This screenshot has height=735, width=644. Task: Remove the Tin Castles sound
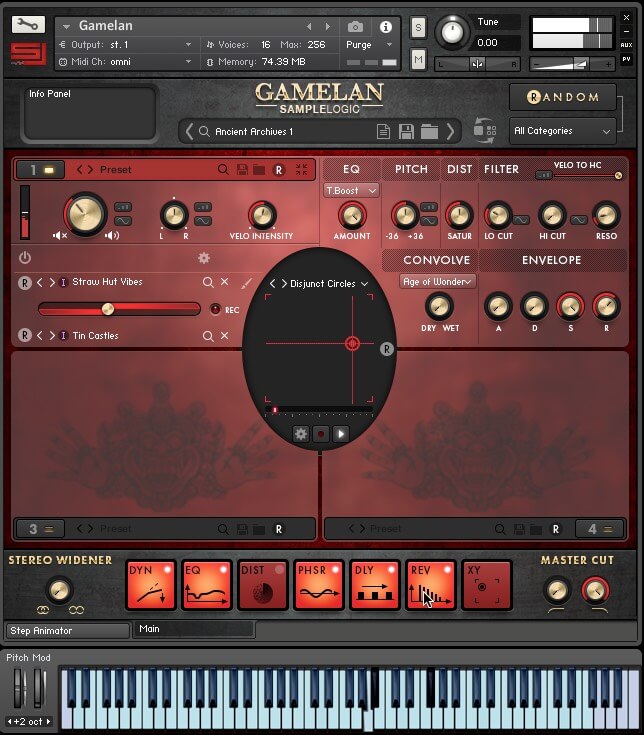point(225,336)
